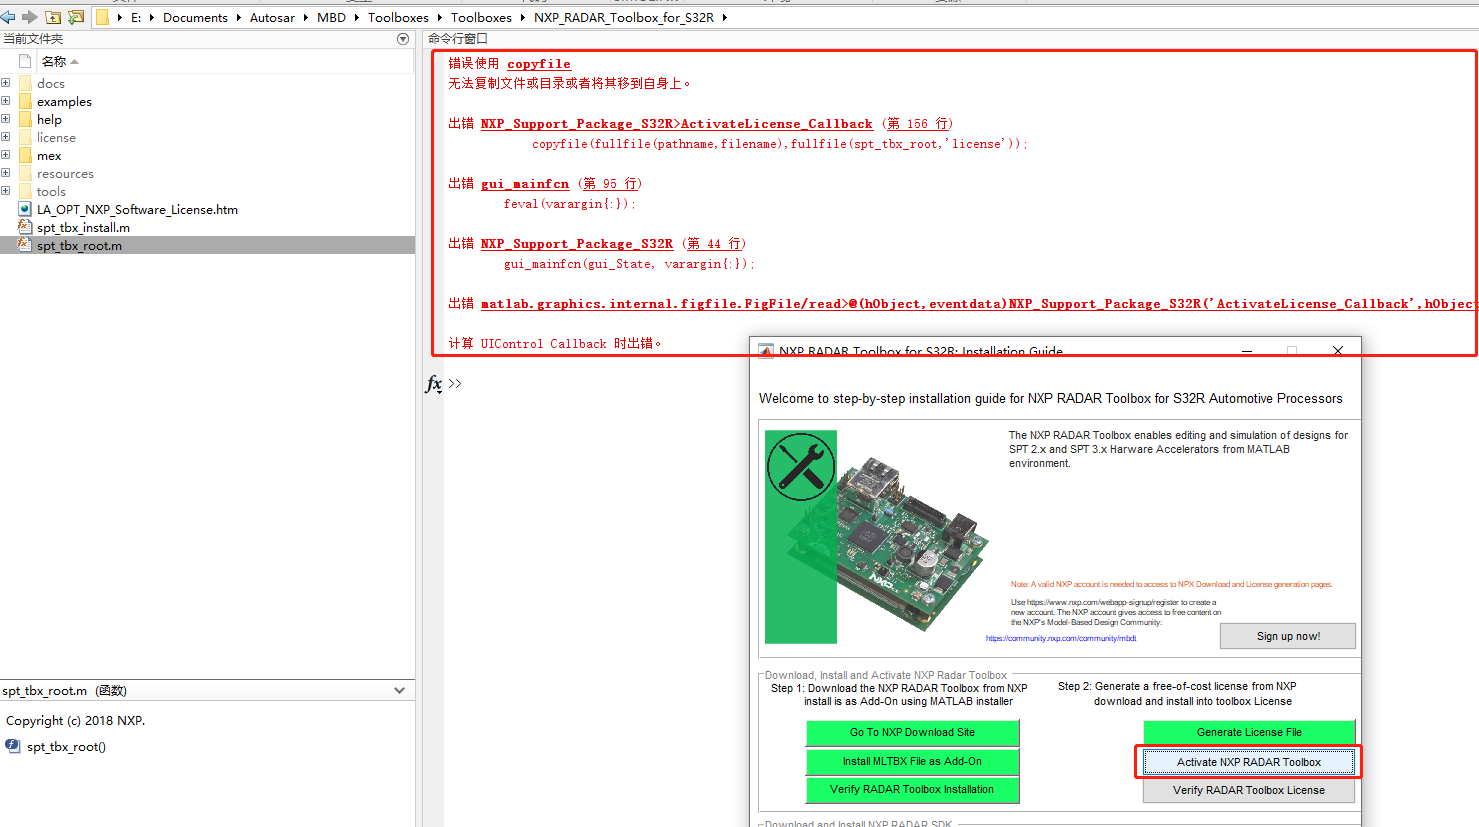Click the spt_tbx_root() function icon
This screenshot has height=827, width=1479.
point(12,746)
